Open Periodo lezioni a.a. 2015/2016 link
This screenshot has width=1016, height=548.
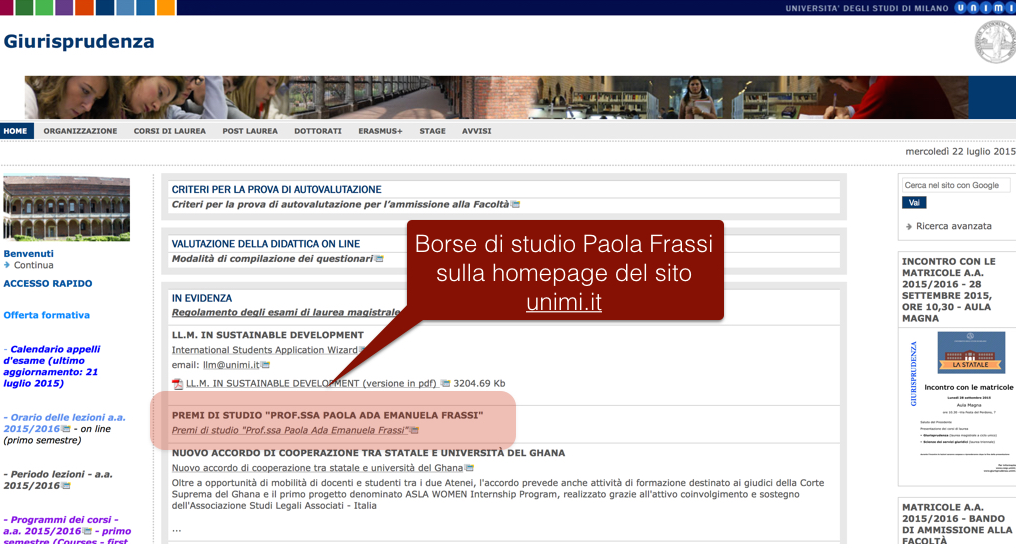[x=58, y=479]
